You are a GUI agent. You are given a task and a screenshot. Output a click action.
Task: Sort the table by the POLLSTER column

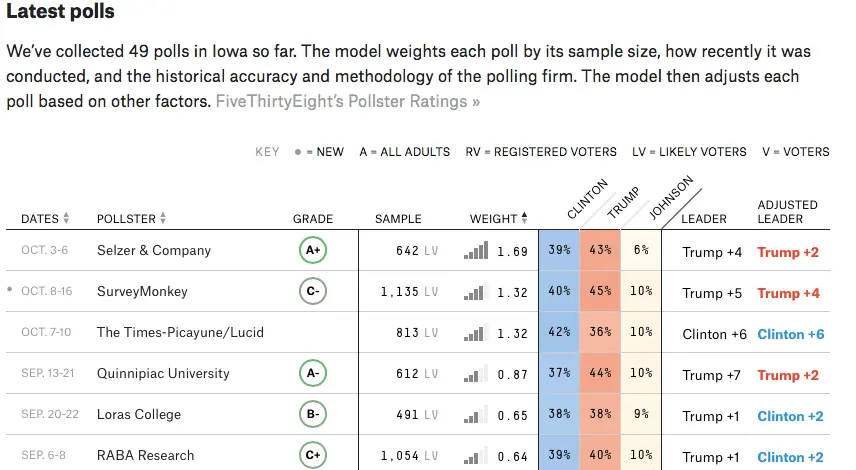tap(131, 219)
